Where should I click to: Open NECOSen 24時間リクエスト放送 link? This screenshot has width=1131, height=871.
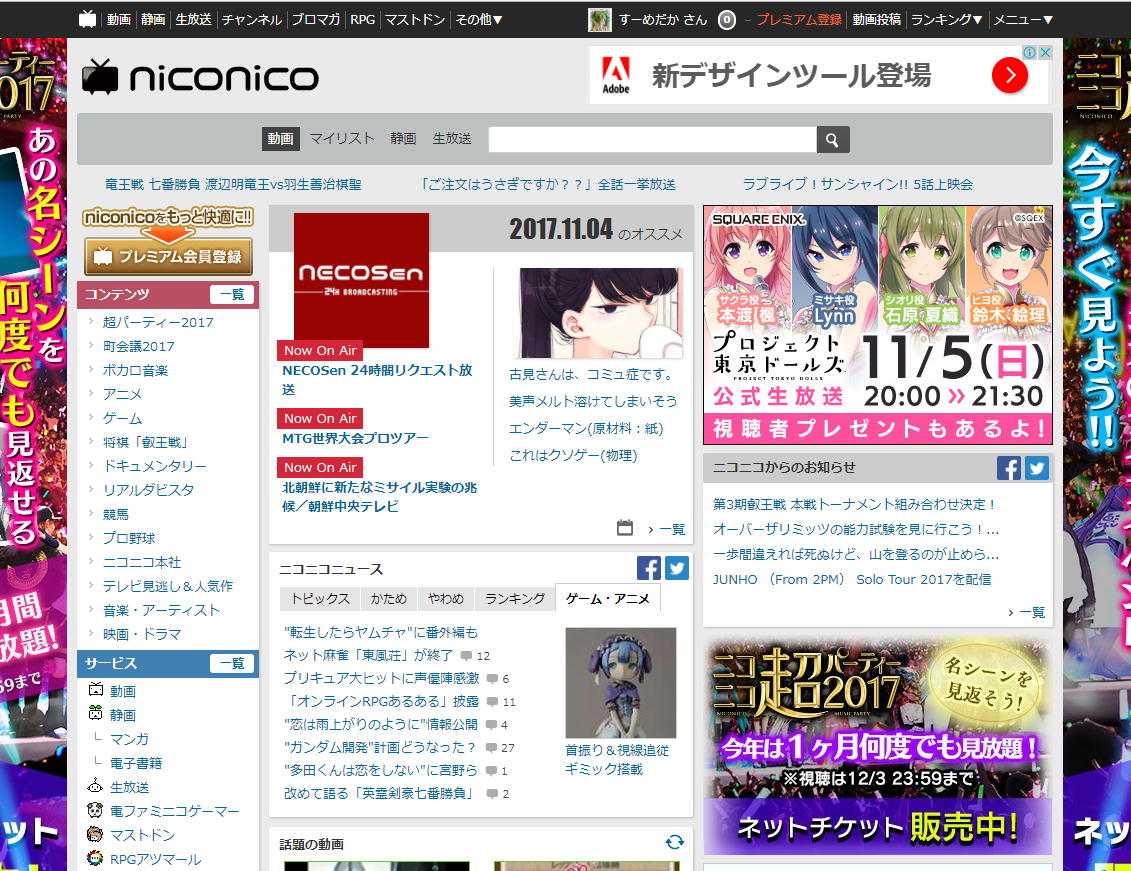(377, 379)
